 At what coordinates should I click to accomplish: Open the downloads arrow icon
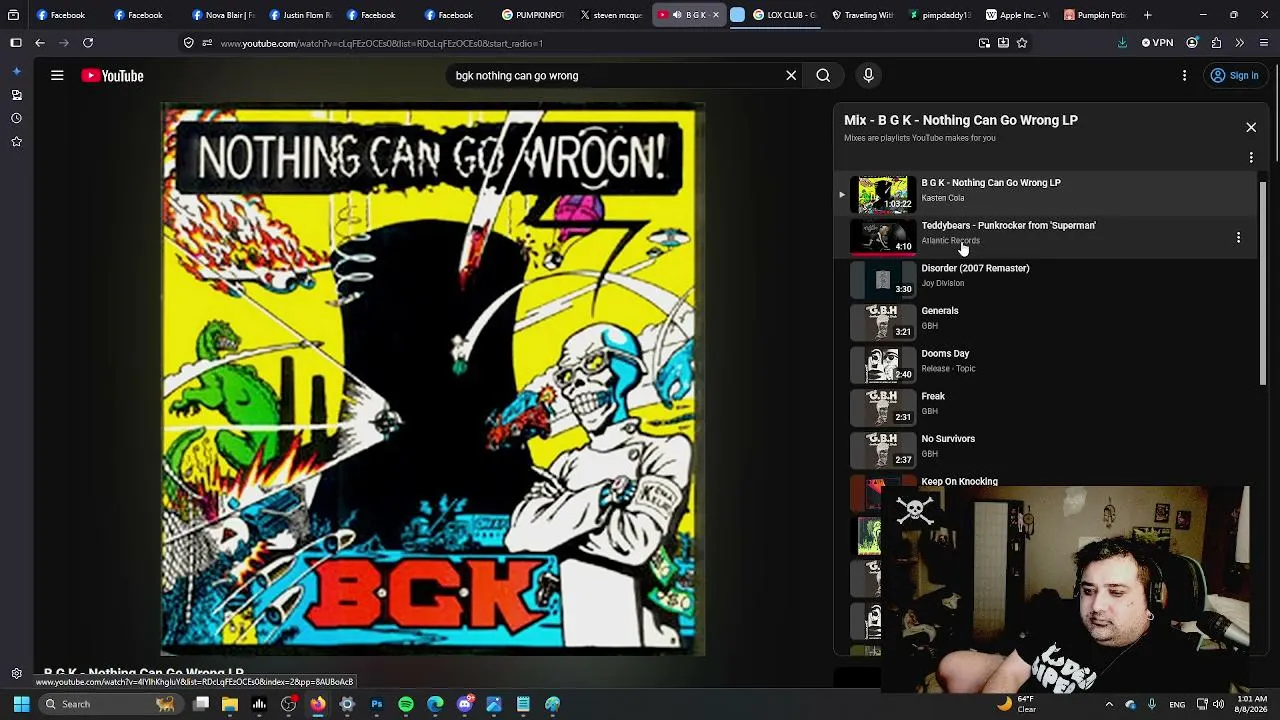click(1122, 43)
